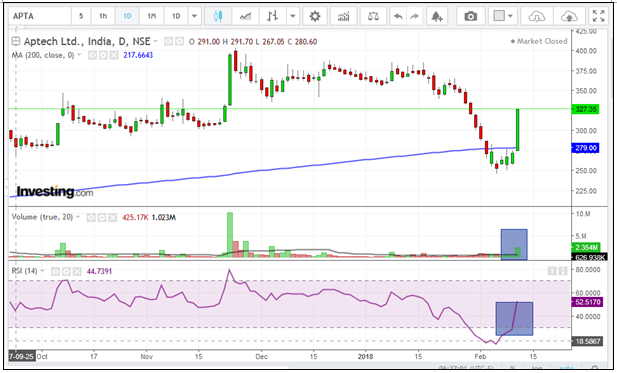Maximize the RSI pane
Screen dimensions: 617x373
tap(563, 271)
